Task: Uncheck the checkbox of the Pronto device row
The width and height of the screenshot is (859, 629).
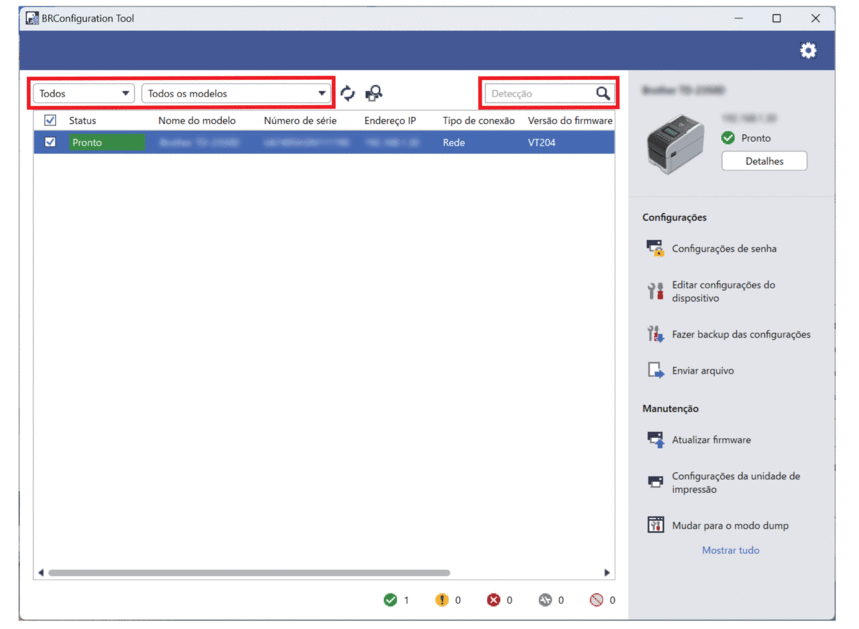Action: 50,142
